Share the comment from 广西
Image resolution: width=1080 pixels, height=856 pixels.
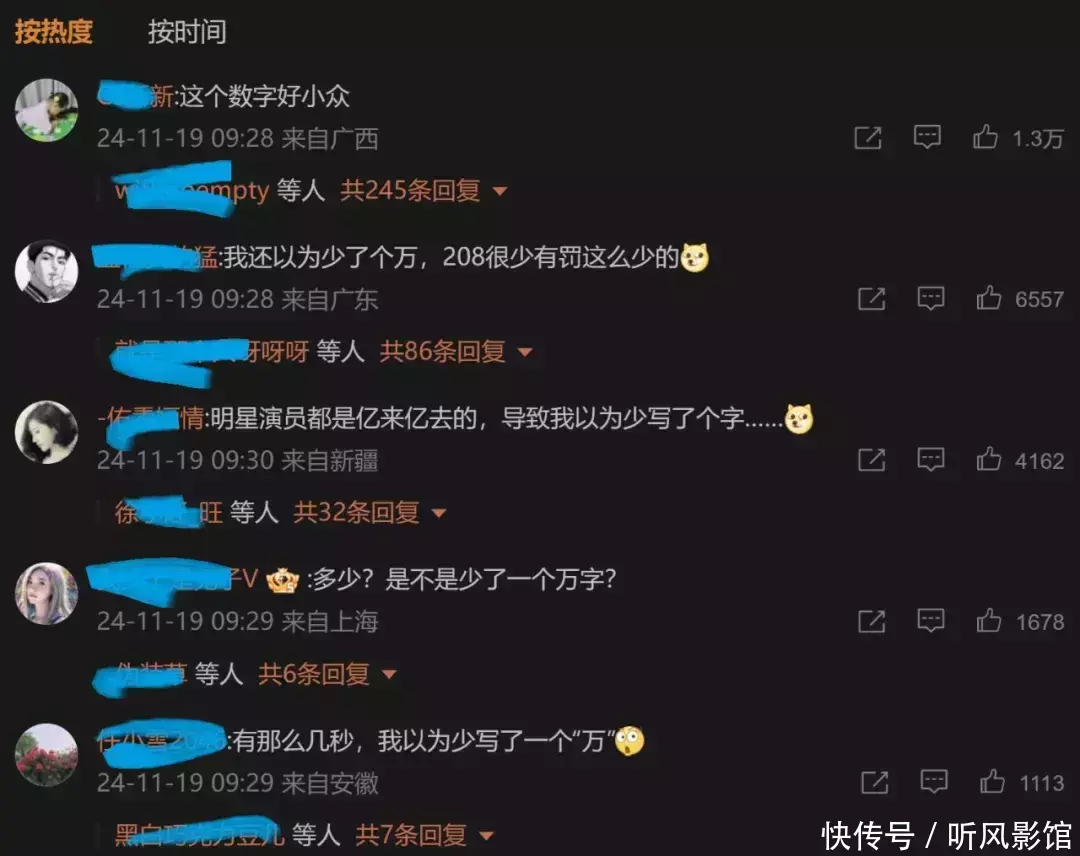pyautogui.click(x=868, y=138)
